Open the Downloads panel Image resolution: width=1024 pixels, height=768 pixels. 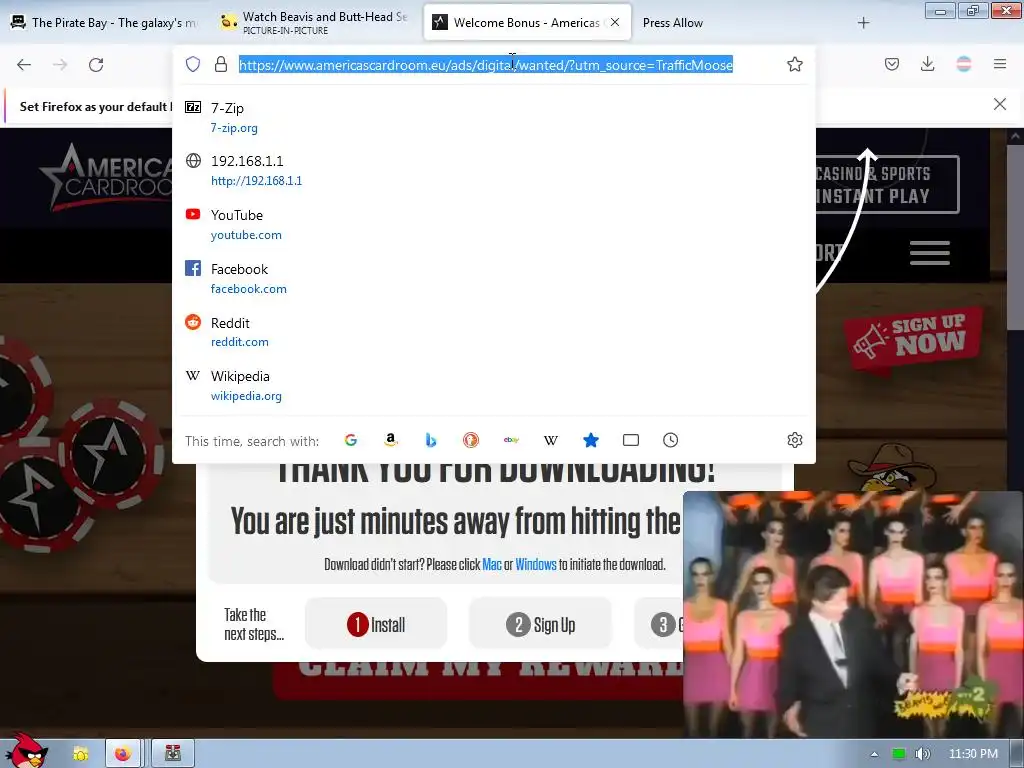click(x=927, y=64)
